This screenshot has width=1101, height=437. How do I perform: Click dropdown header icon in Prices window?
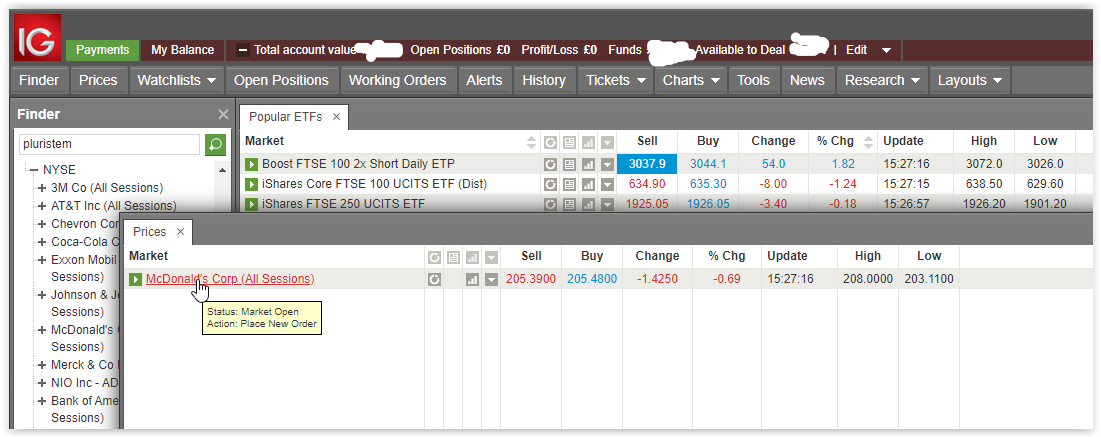click(492, 257)
